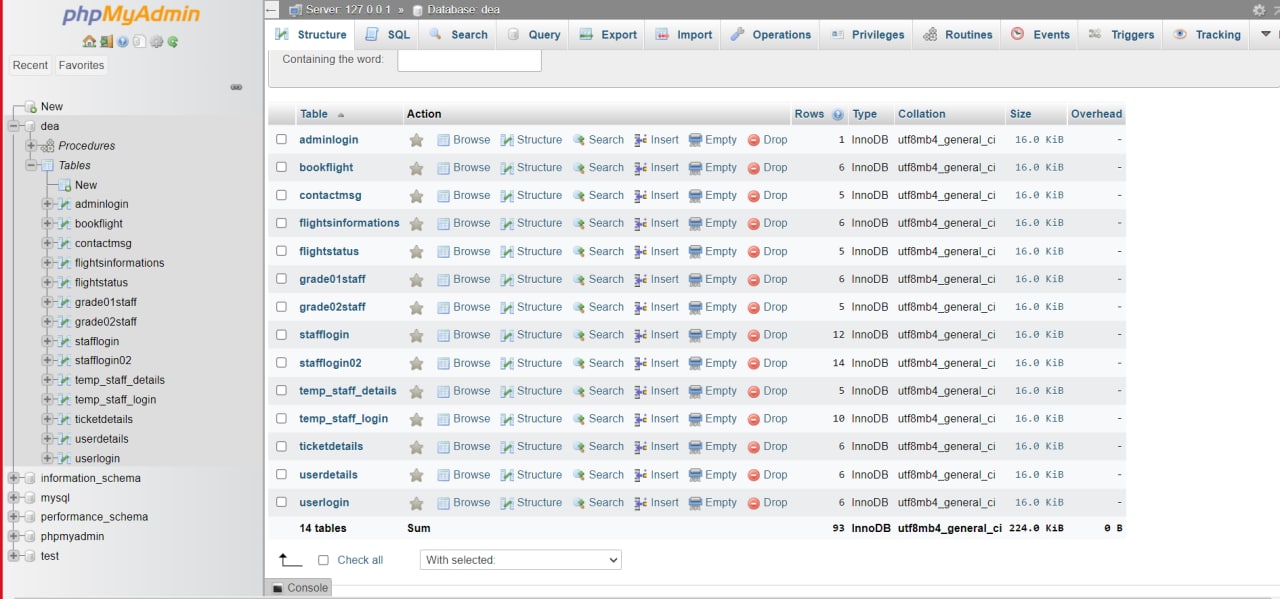Select the grade02staff row checkbox
Viewport: 1280px width, 599px height.
coord(282,307)
